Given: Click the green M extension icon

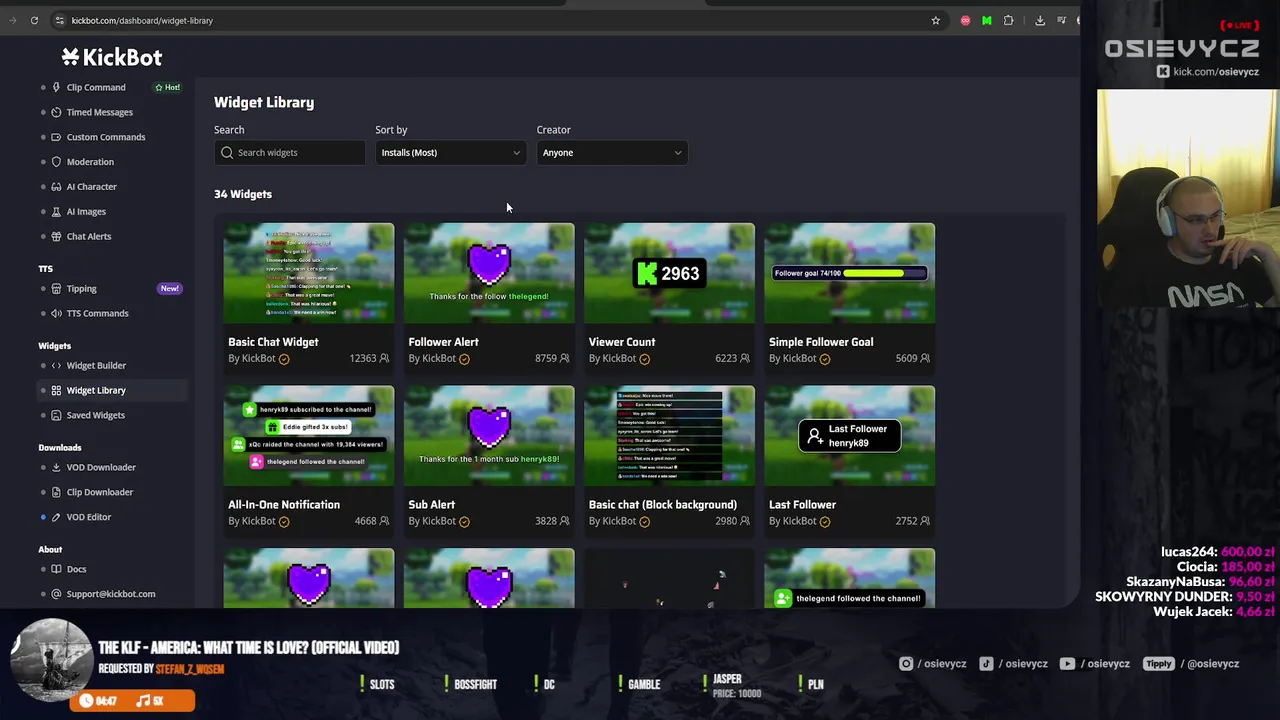Looking at the screenshot, I should click(x=986, y=20).
